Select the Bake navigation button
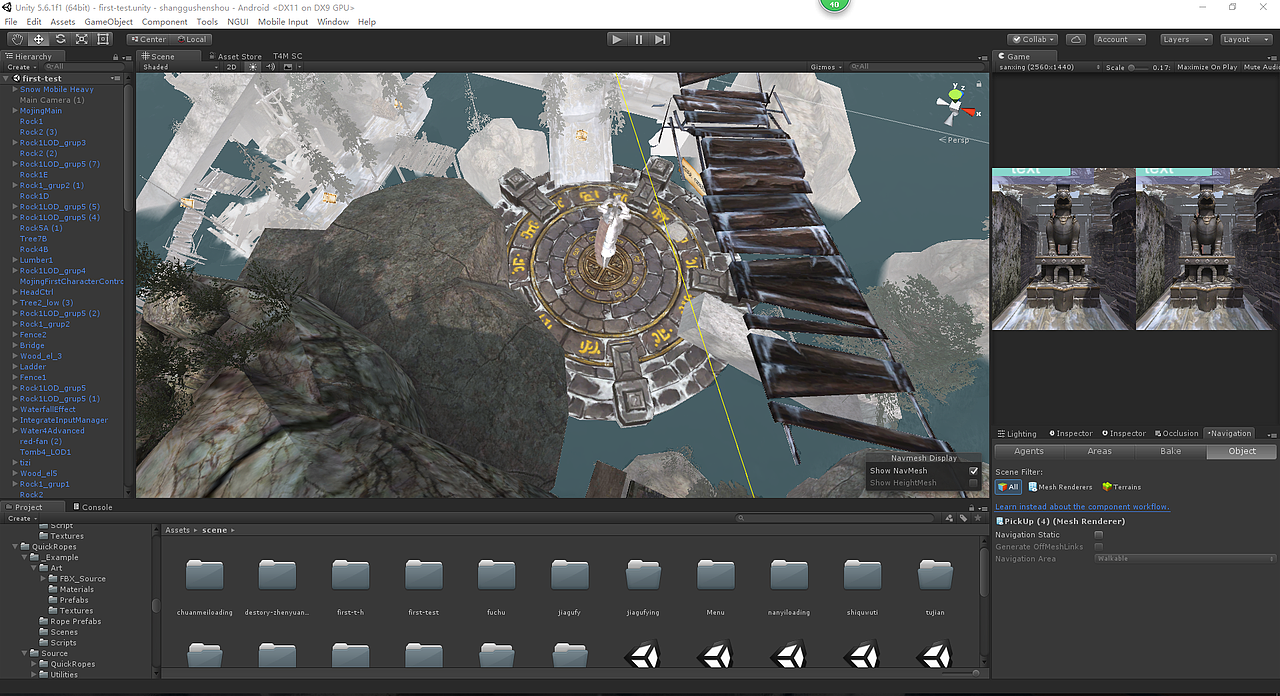 point(1170,451)
